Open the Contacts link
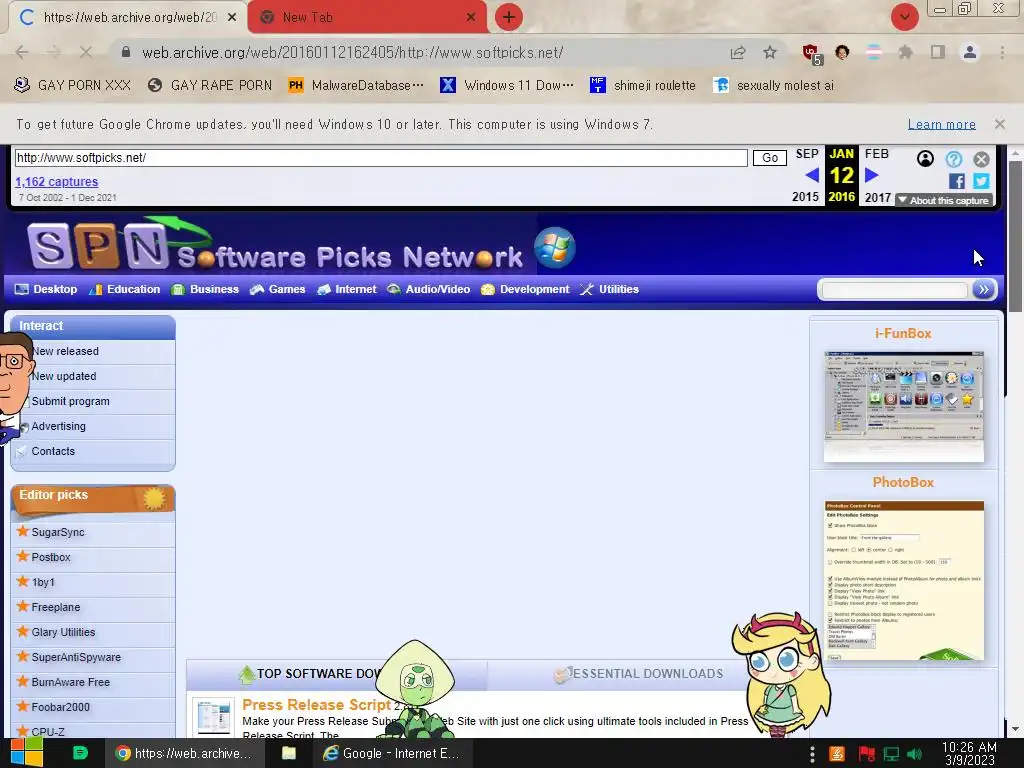Image resolution: width=1024 pixels, height=768 pixels. click(53, 451)
